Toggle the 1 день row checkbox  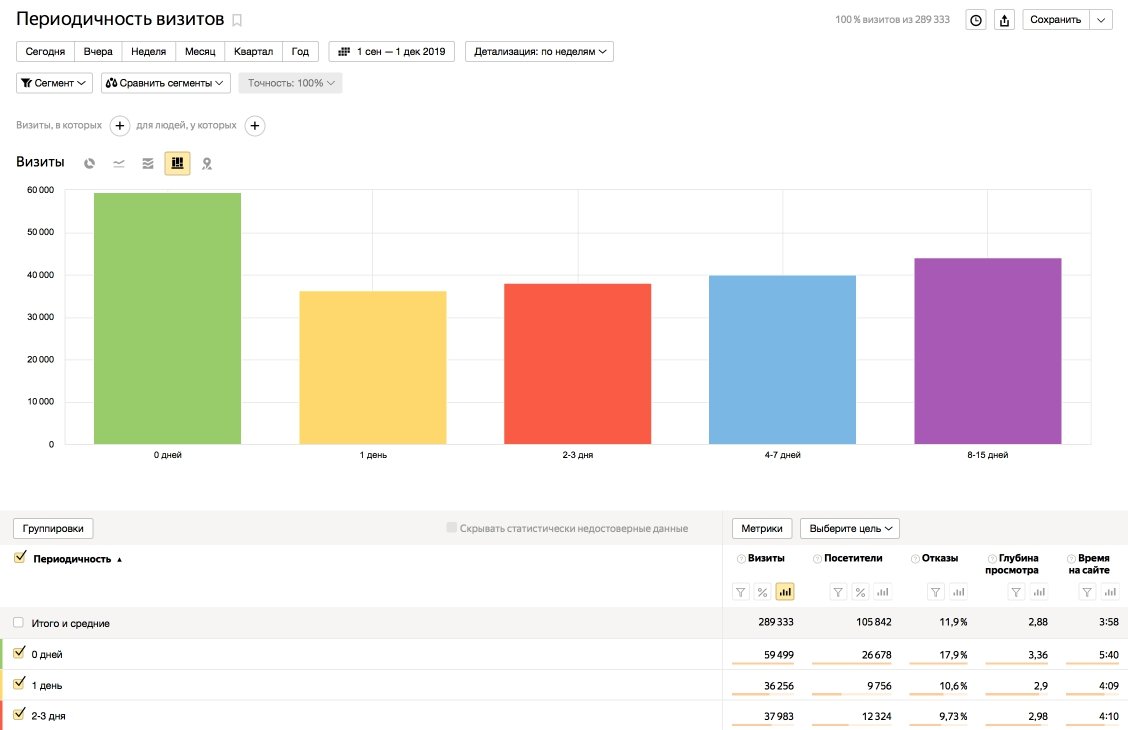click(19, 684)
